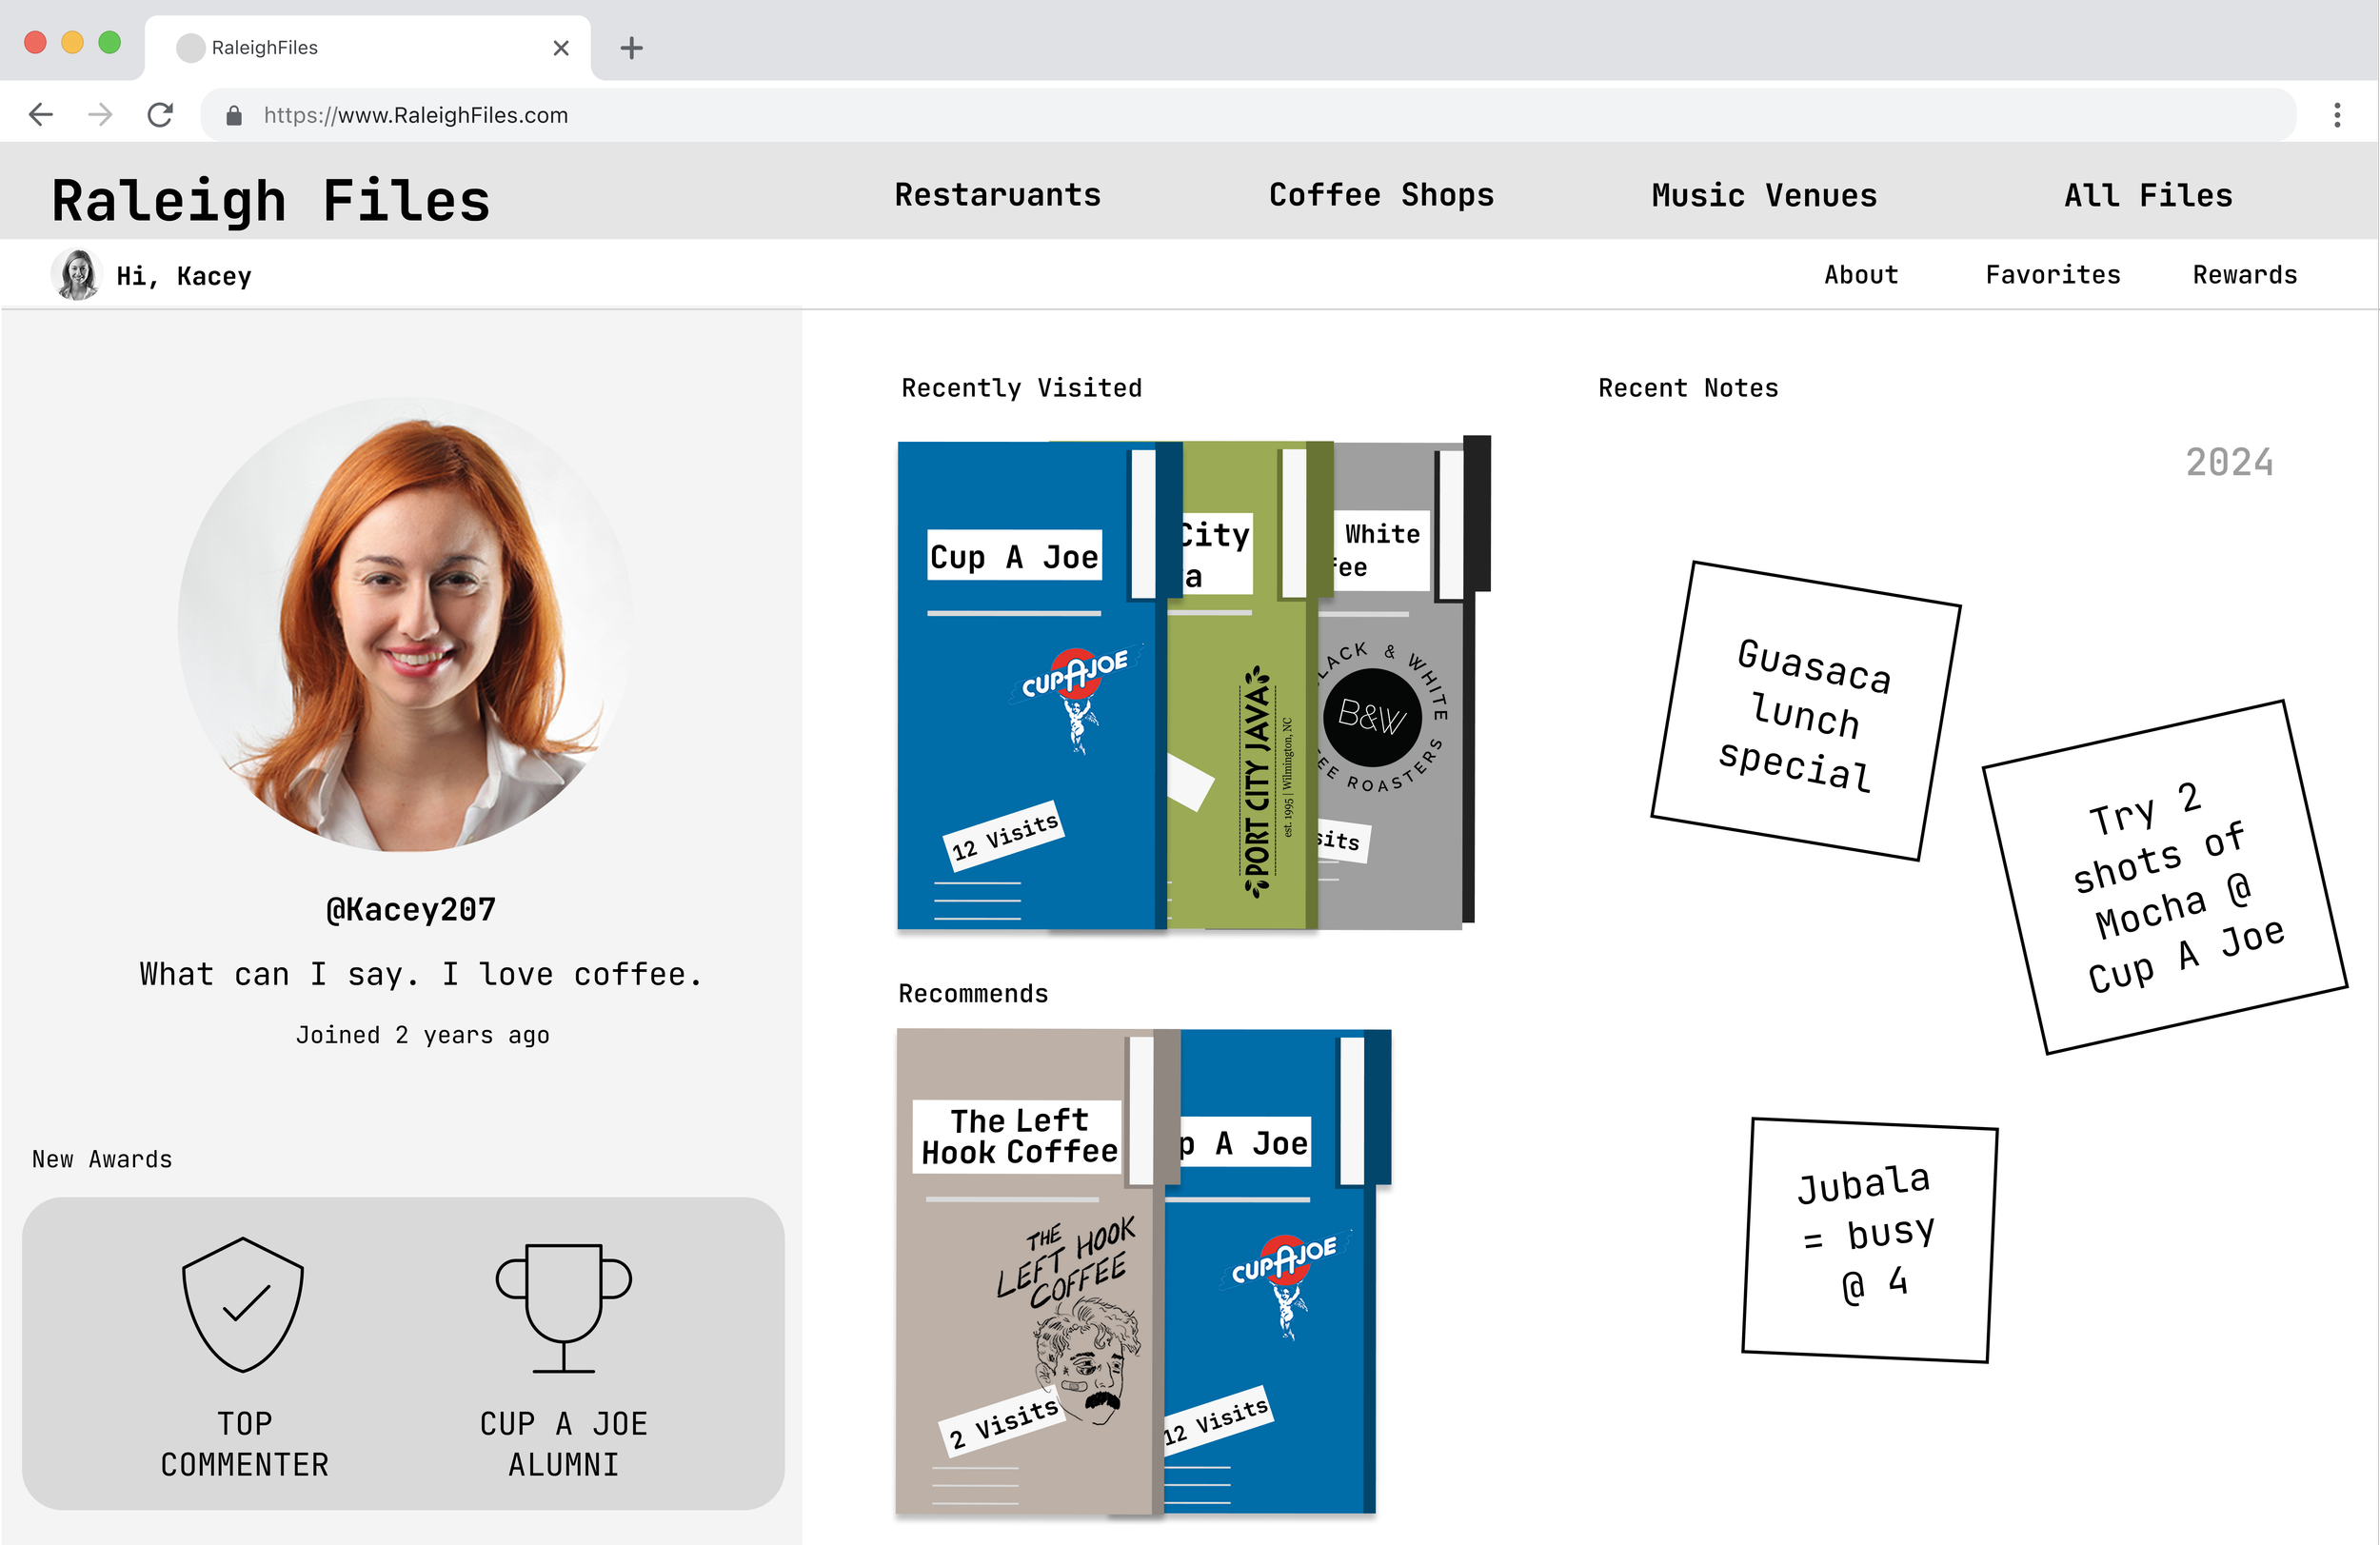Go to Coffee Shops section

pyautogui.click(x=1381, y=195)
